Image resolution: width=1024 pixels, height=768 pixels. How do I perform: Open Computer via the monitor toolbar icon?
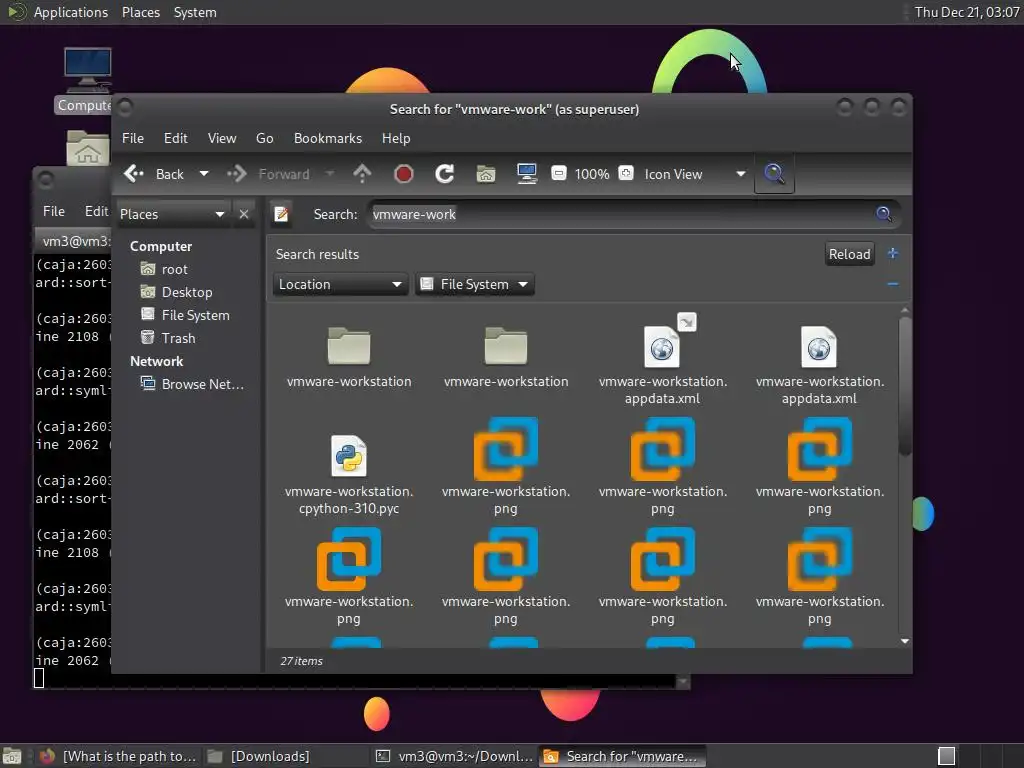(x=526, y=174)
